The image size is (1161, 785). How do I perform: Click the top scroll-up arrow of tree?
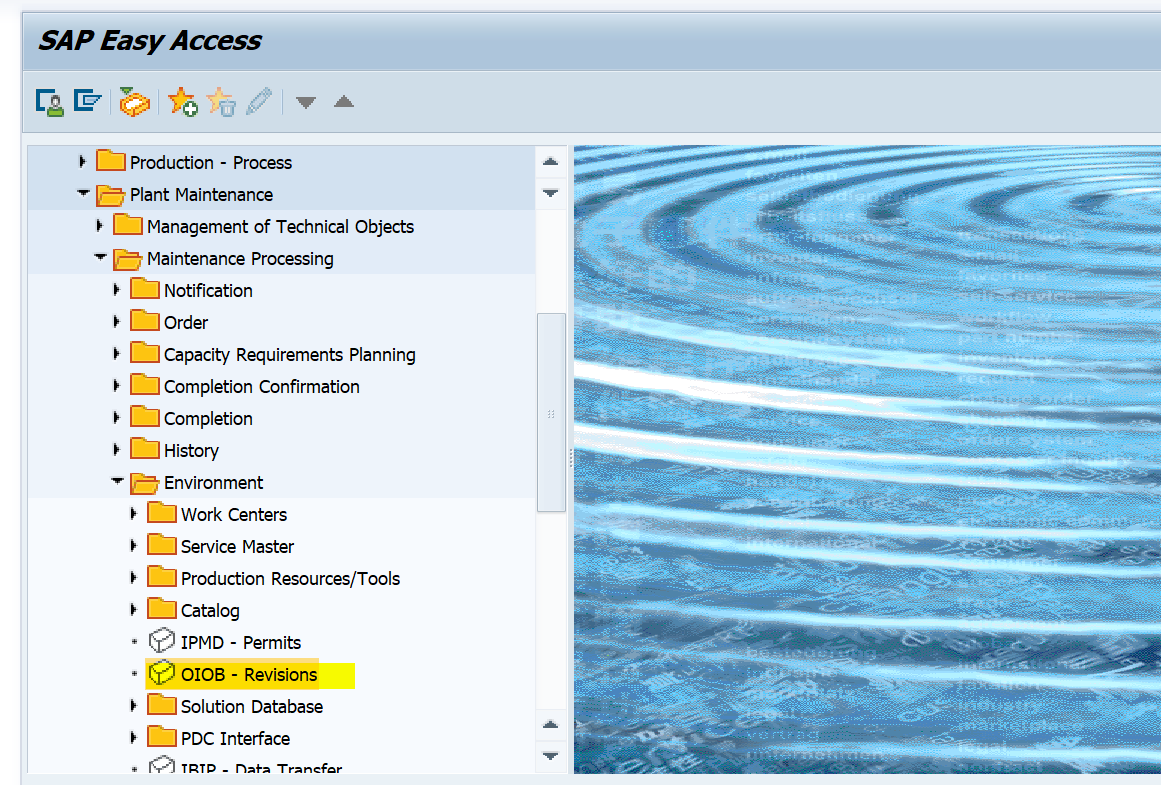tap(550, 161)
